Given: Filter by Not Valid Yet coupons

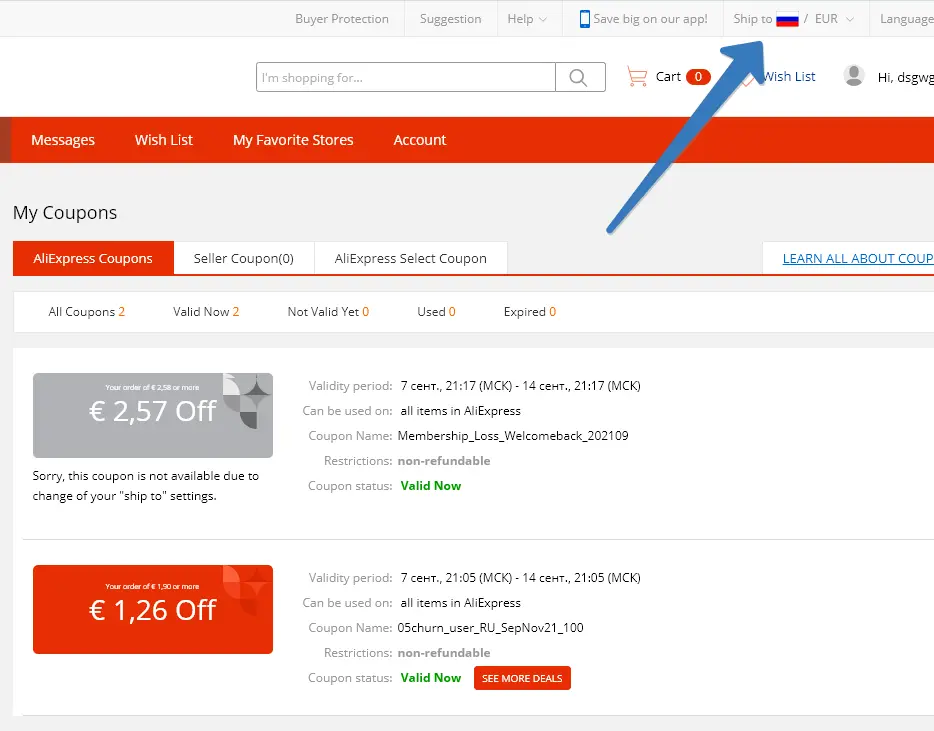Looking at the screenshot, I should coord(328,312).
